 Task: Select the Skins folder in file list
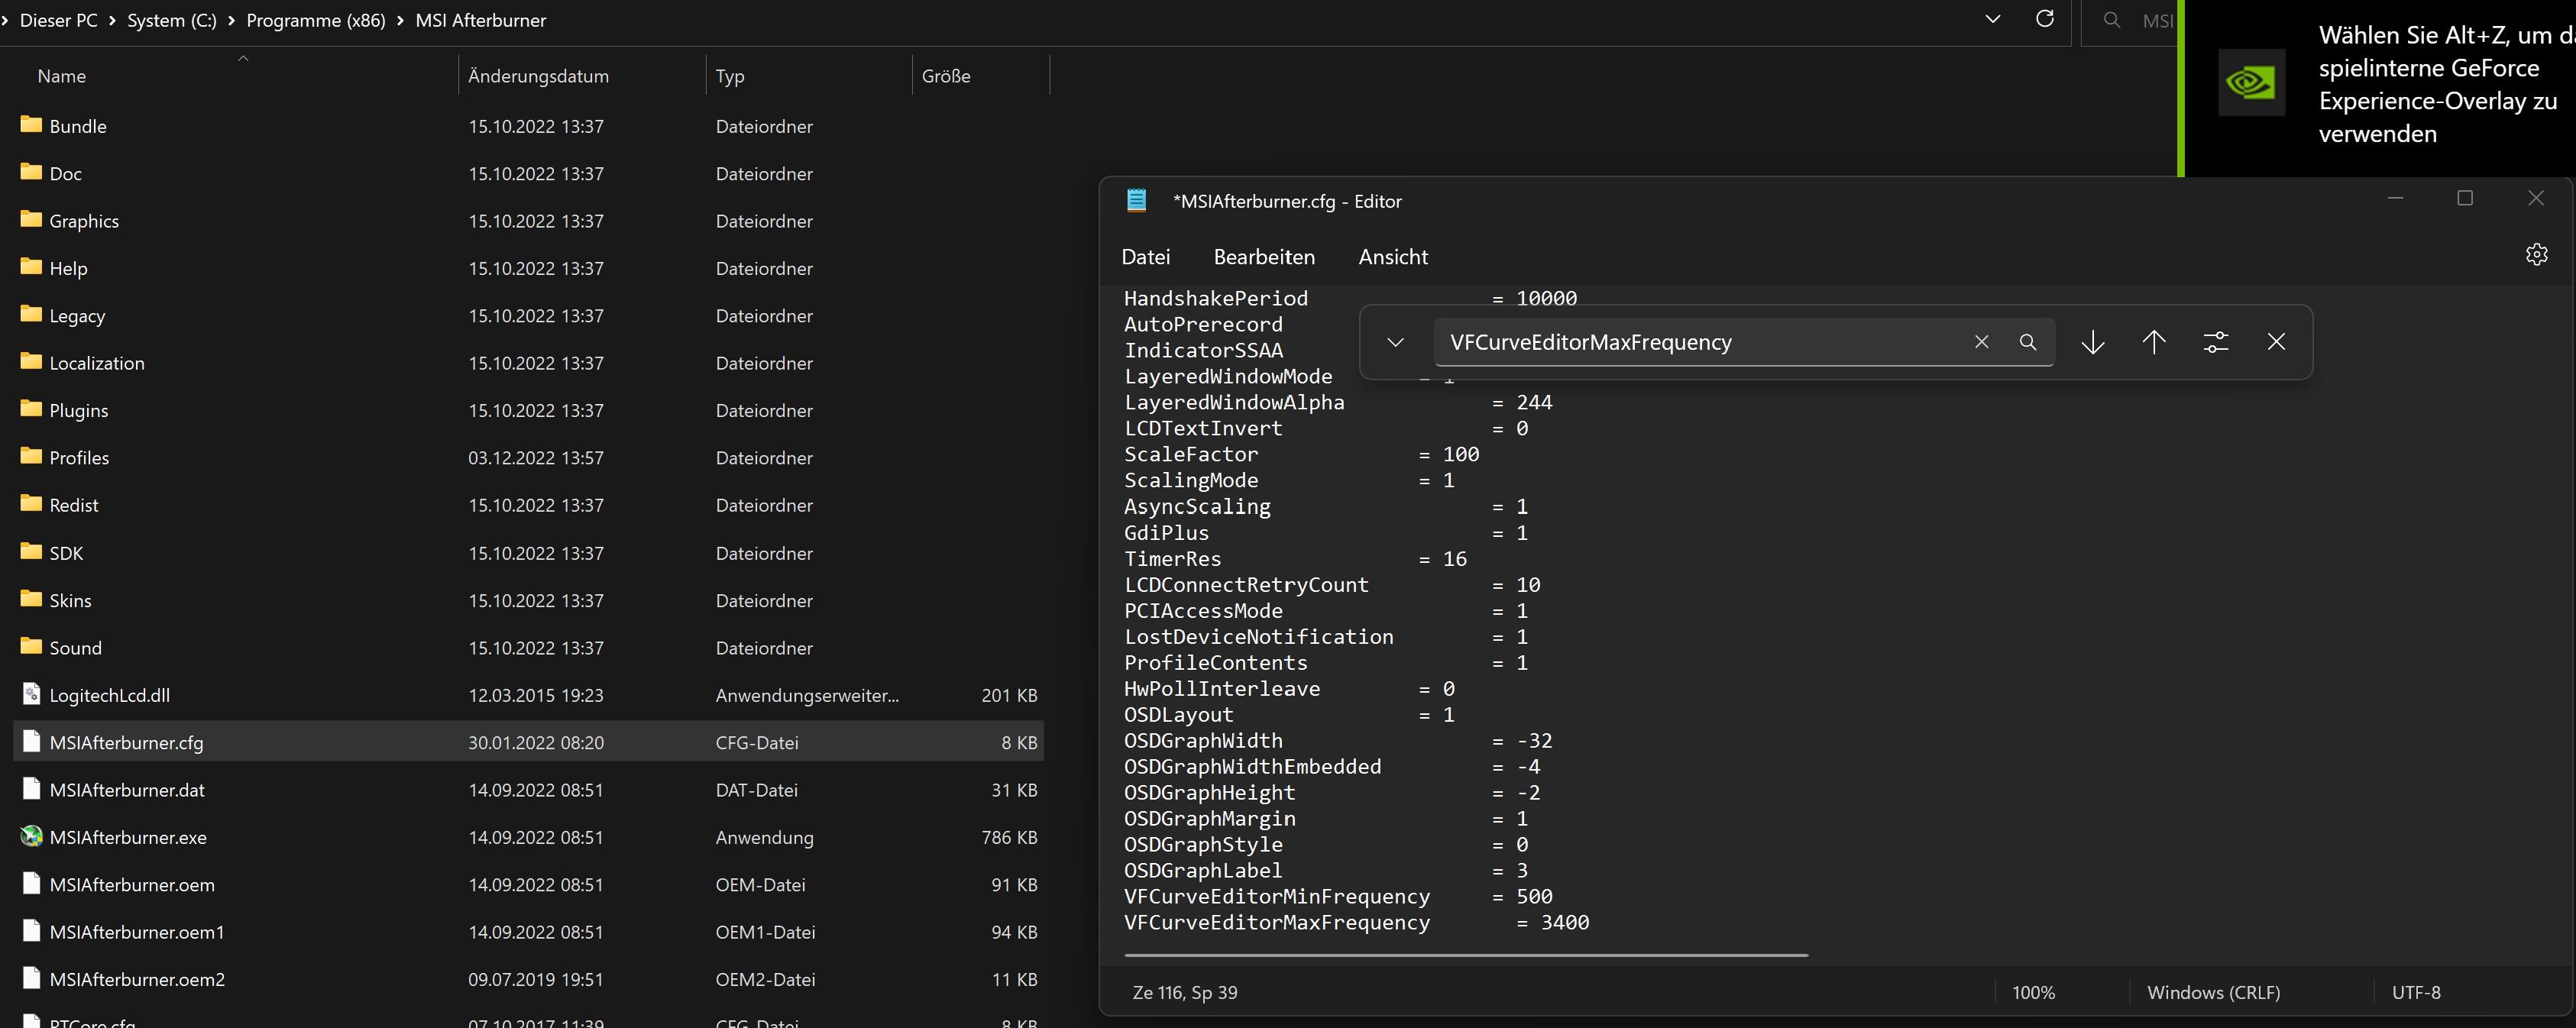pyautogui.click(x=69, y=600)
